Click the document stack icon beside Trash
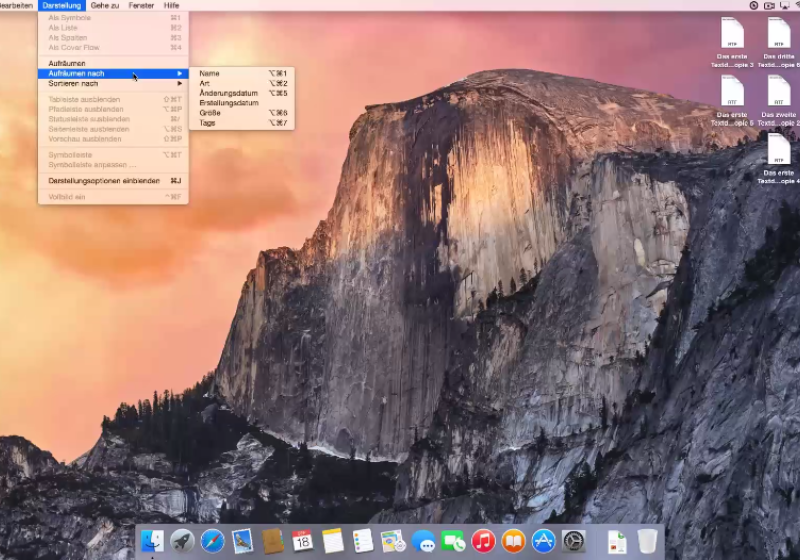The height and width of the screenshot is (560, 800). tap(617, 542)
